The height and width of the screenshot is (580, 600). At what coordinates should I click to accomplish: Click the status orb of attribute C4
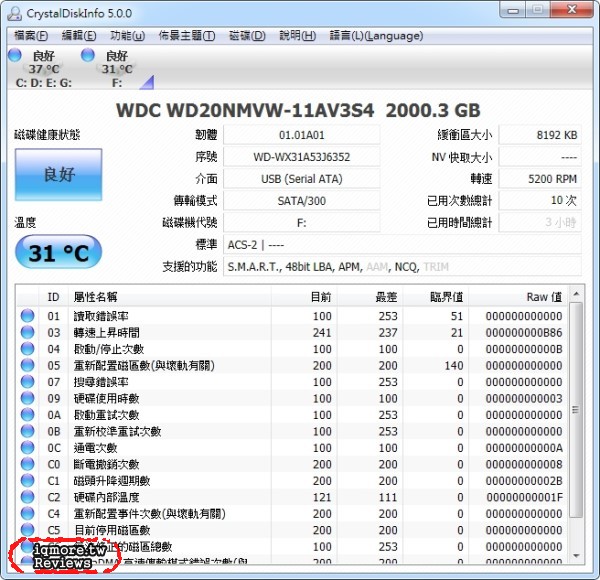pyautogui.click(x=27, y=513)
